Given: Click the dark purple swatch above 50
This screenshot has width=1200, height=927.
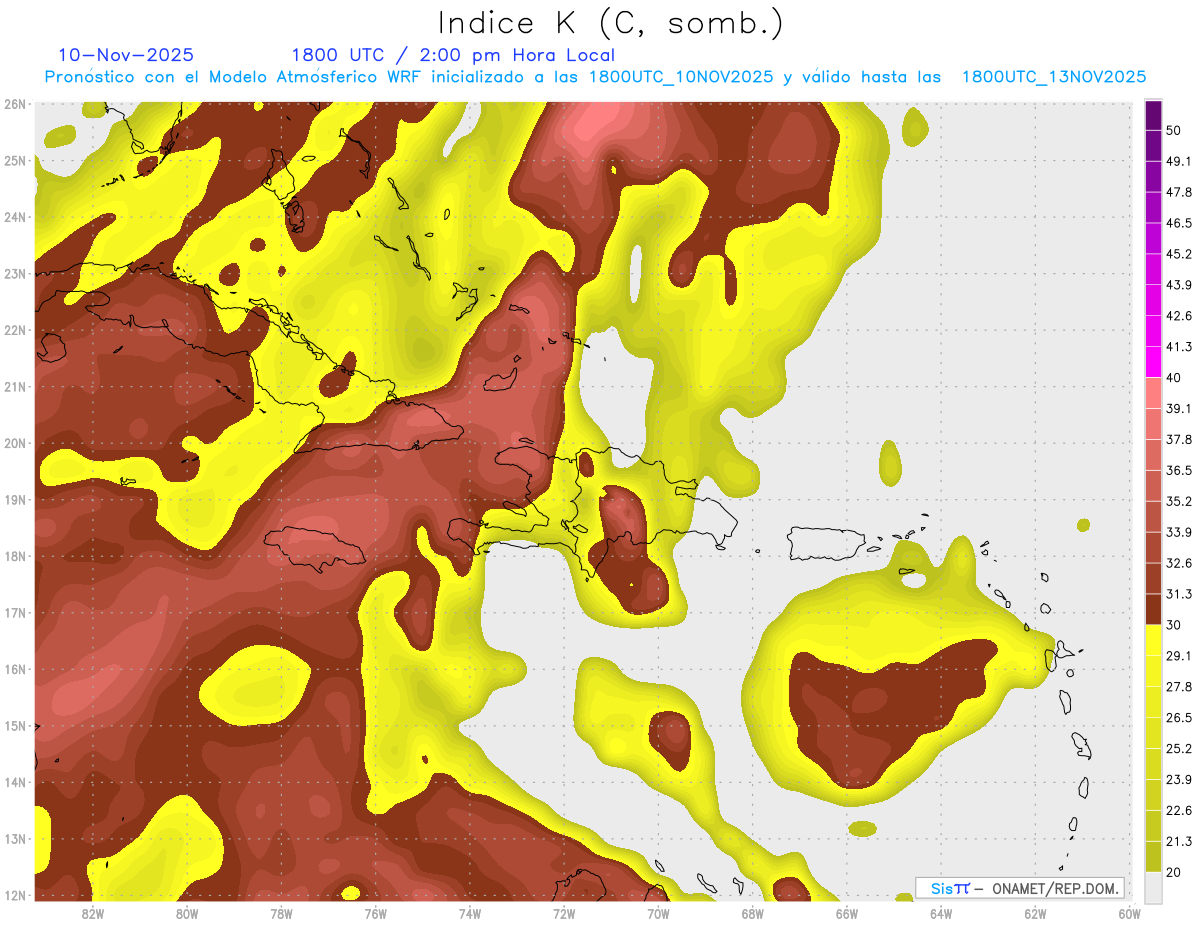Looking at the screenshot, I should (1153, 113).
